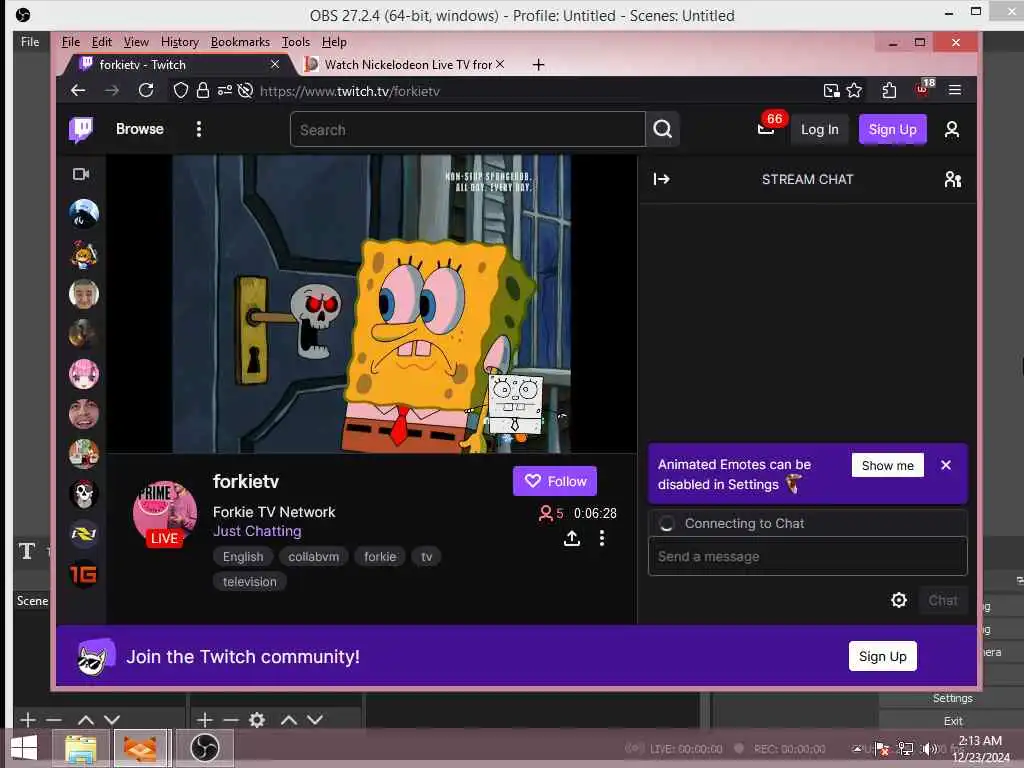Image resolution: width=1024 pixels, height=768 pixels.
Task: Open the orange 1G channel avatar
Action: click(84, 574)
